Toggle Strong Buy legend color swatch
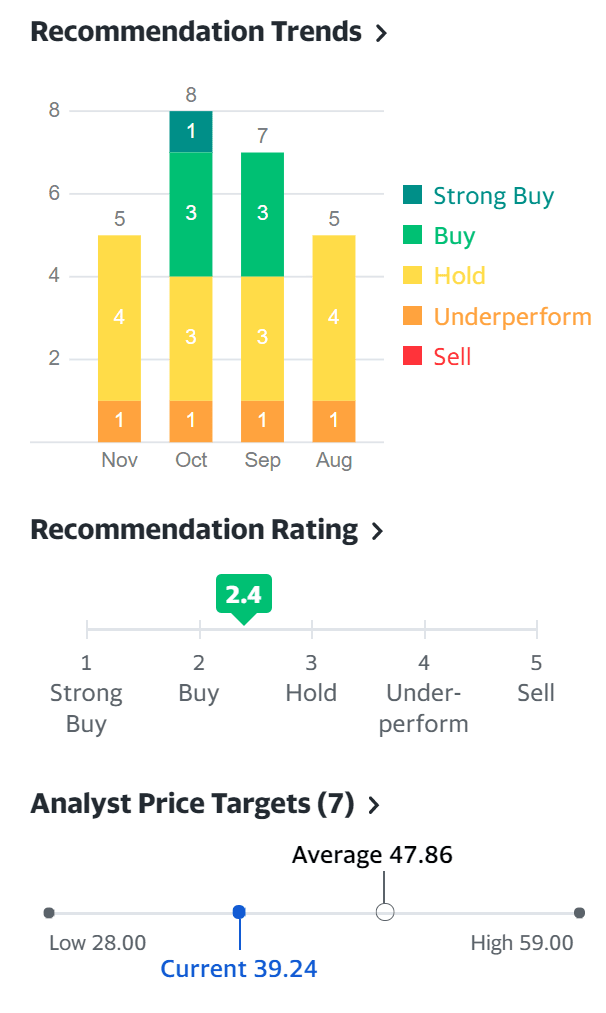This screenshot has height=1013, width=606. 412,195
